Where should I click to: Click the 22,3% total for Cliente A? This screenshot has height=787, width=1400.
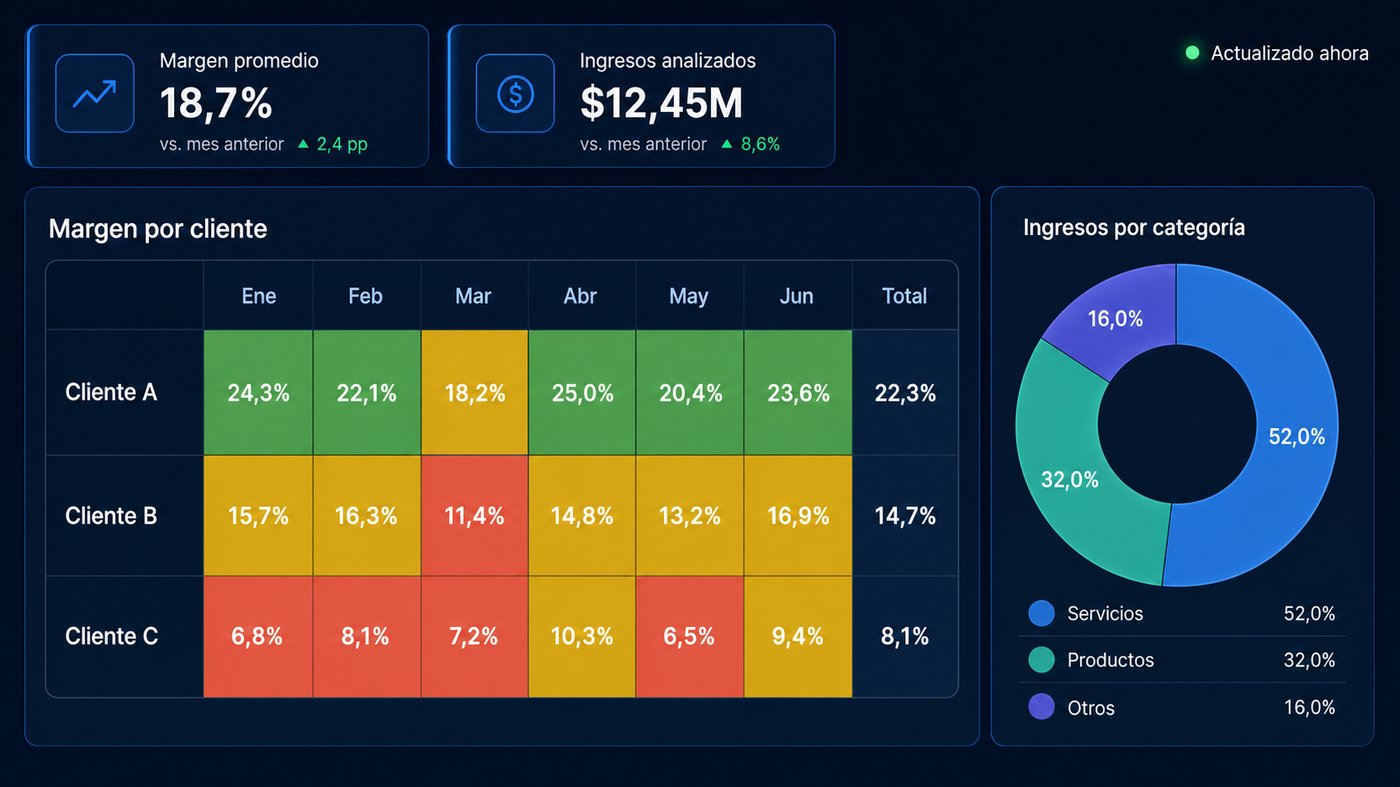(x=905, y=393)
